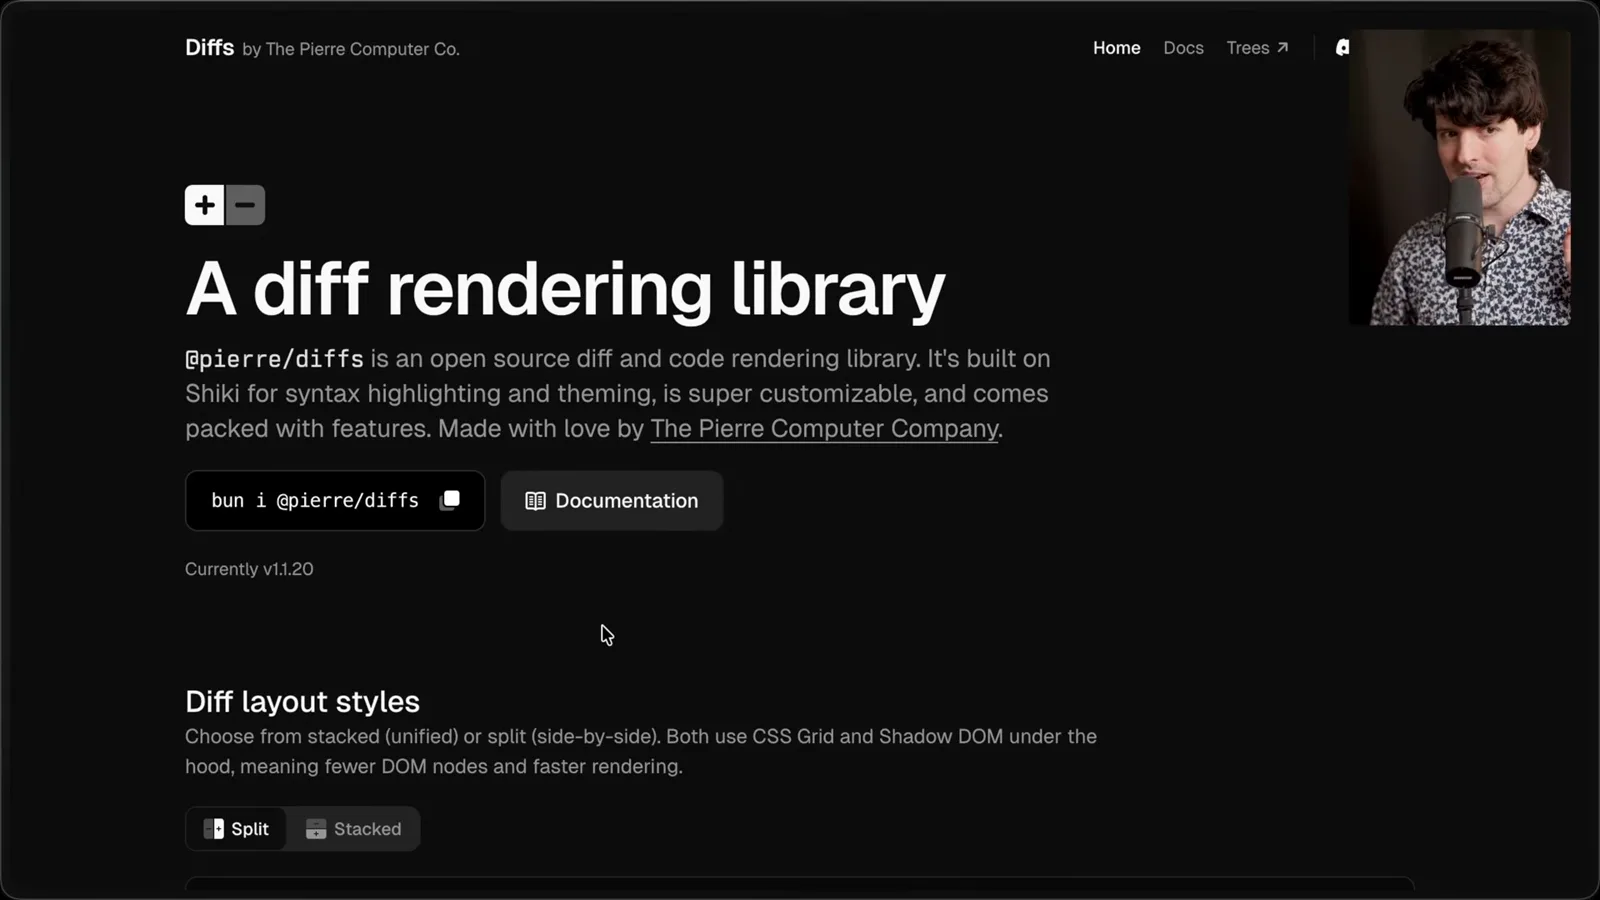This screenshot has height=900, width=1600.
Task: Click the 'Diff layout styles' heading
Action: pos(302,702)
